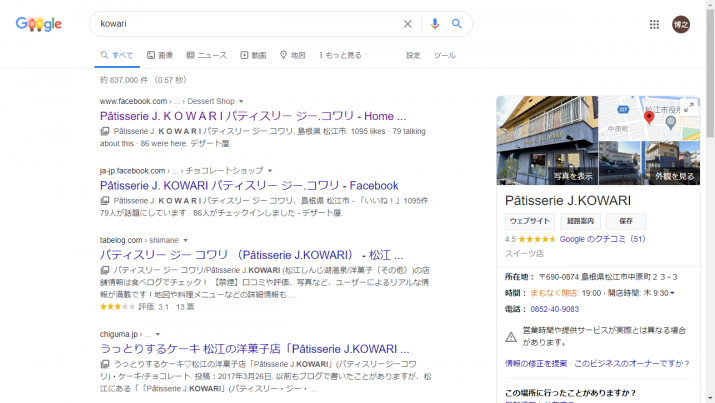715x403 pixels.
Task: Open the Google account avatar menu
Action: point(681,24)
